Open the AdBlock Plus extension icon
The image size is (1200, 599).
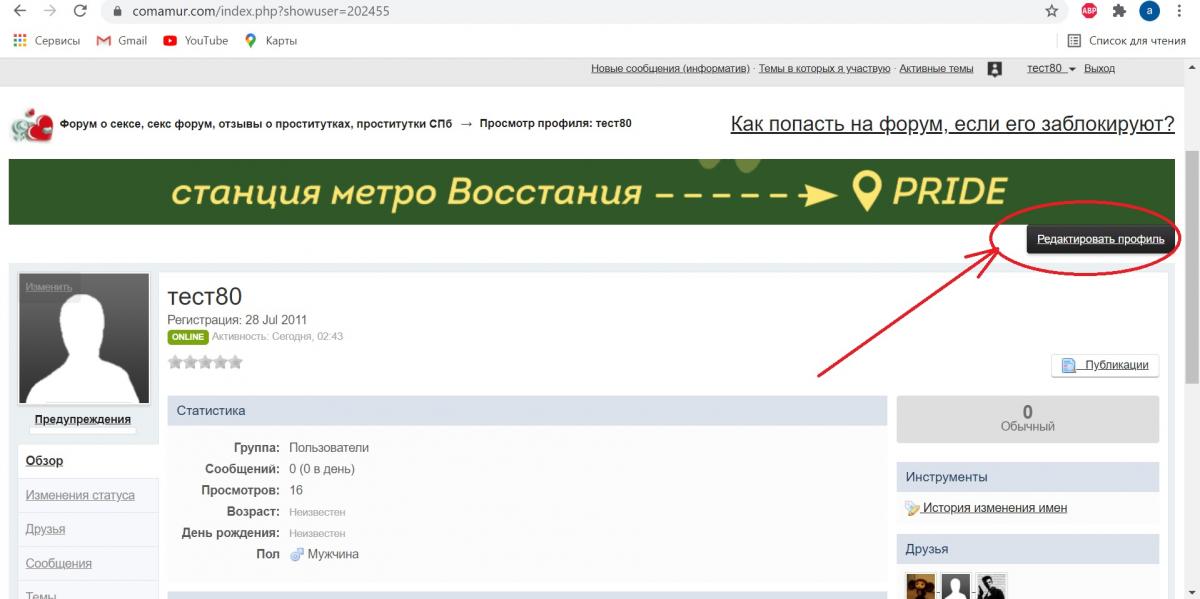(1089, 12)
